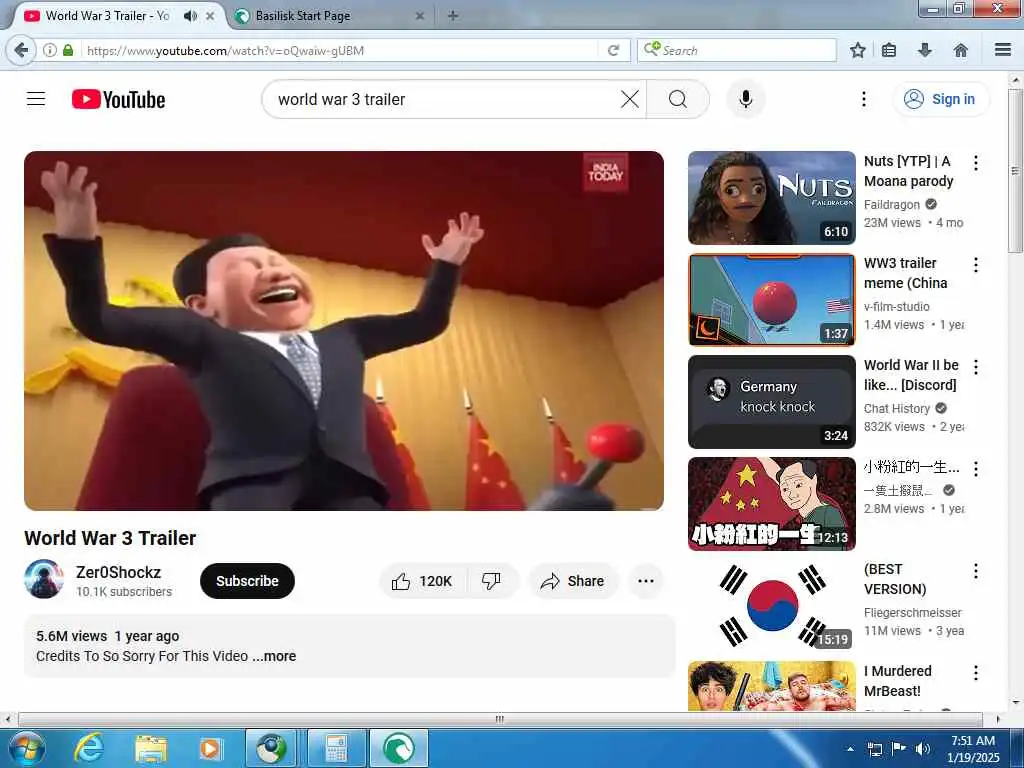Click the horizontal page scrollbar

[500, 719]
